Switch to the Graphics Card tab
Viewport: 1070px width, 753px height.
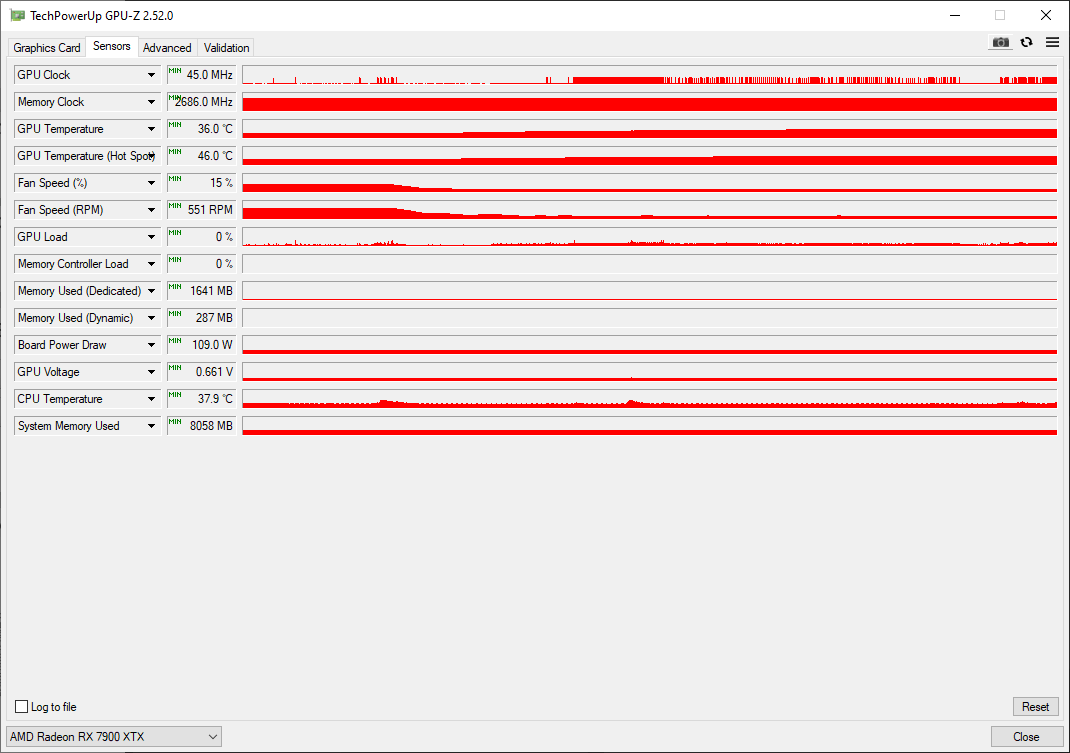click(47, 48)
